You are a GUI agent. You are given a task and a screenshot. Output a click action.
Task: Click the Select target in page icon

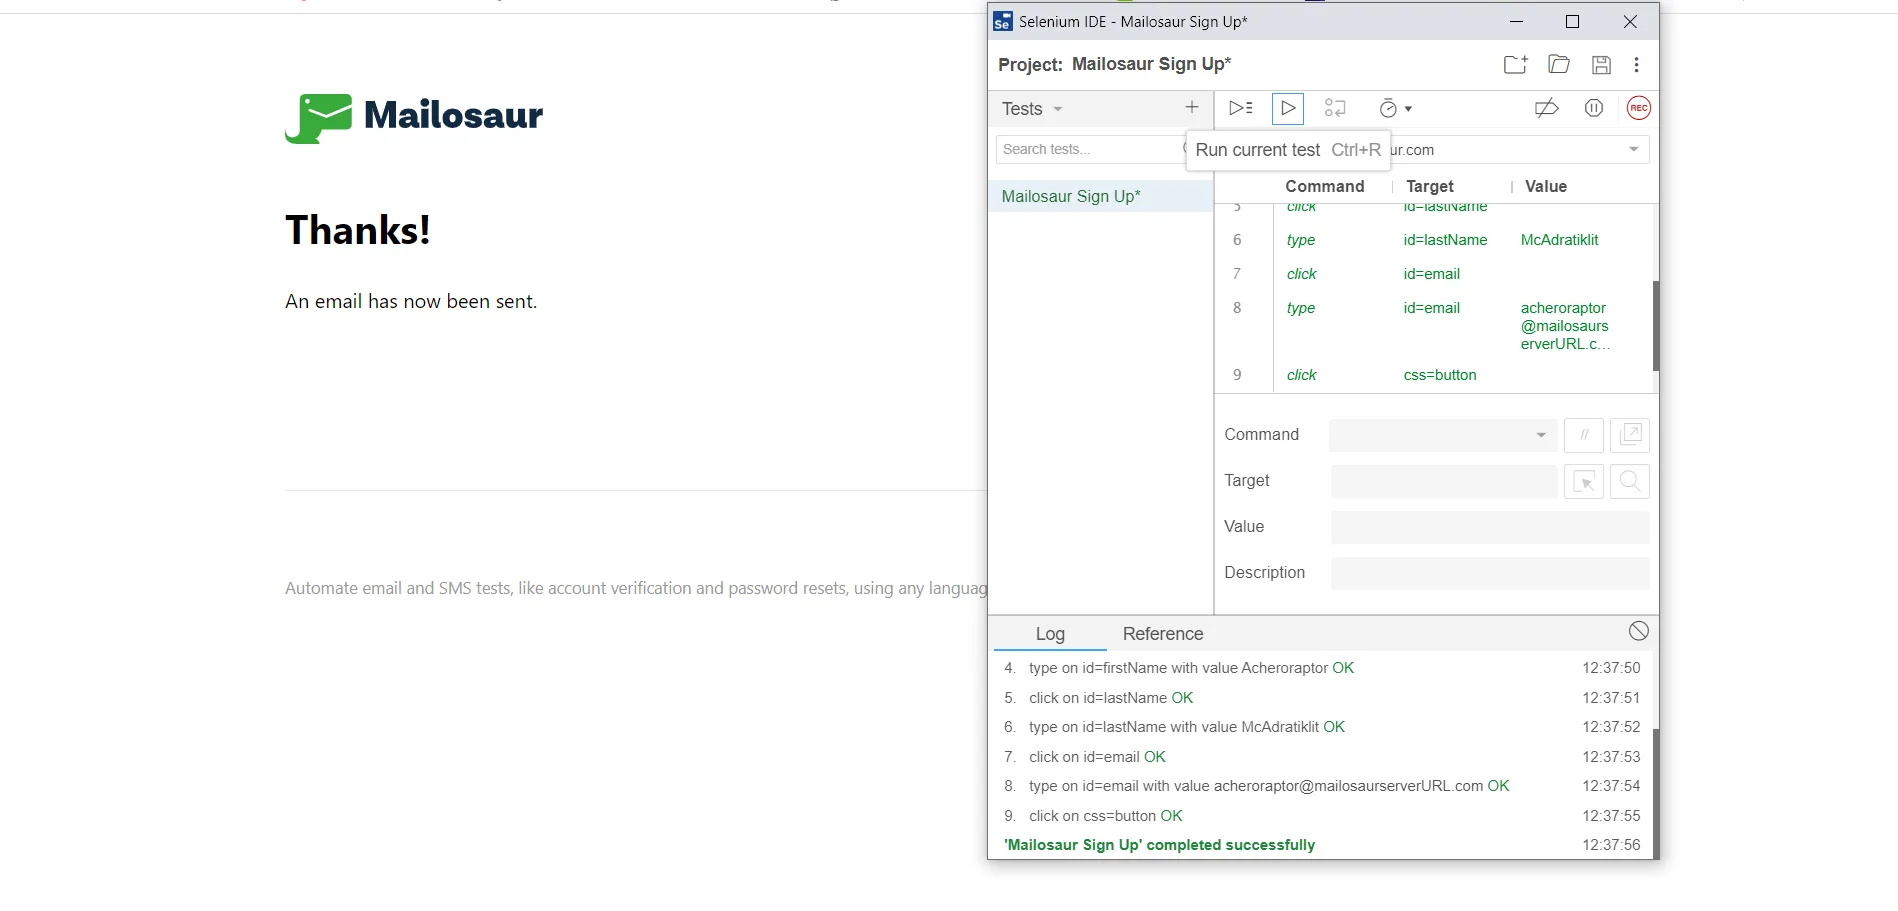pos(1584,481)
